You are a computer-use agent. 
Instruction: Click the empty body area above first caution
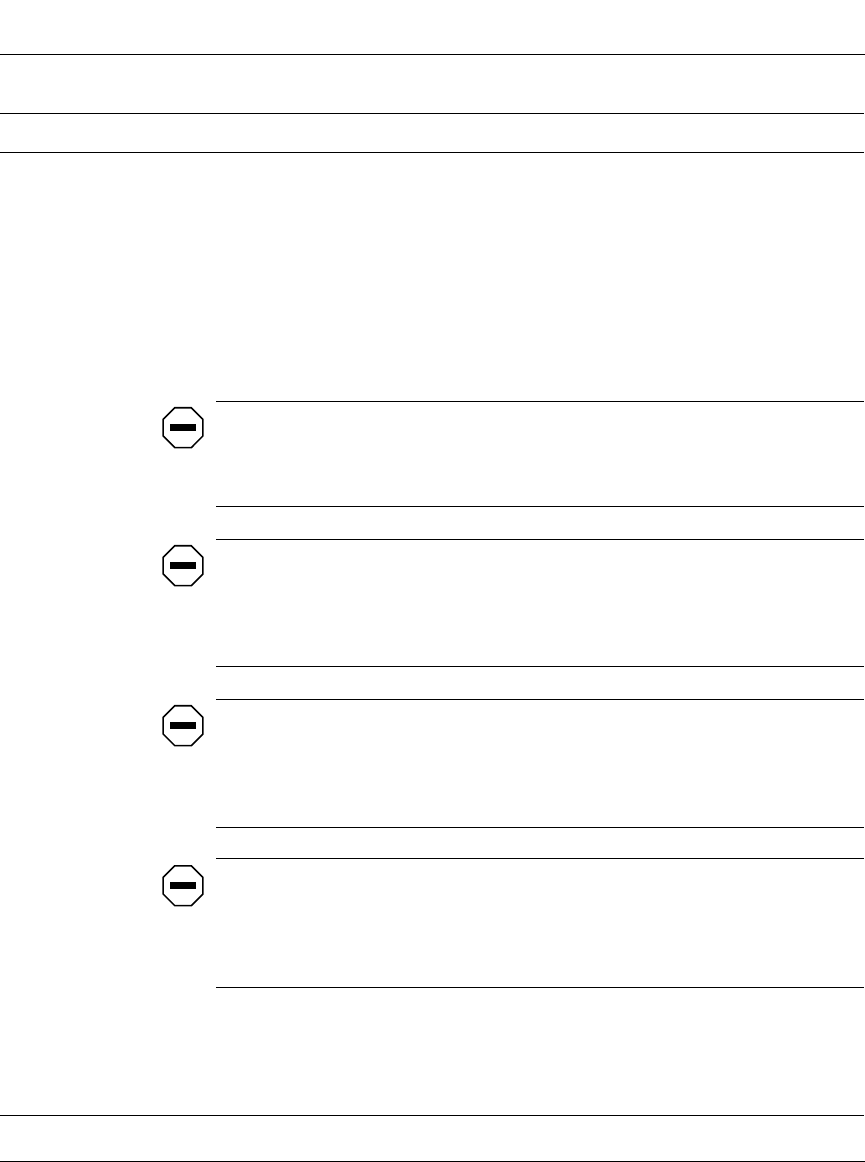pos(432,275)
